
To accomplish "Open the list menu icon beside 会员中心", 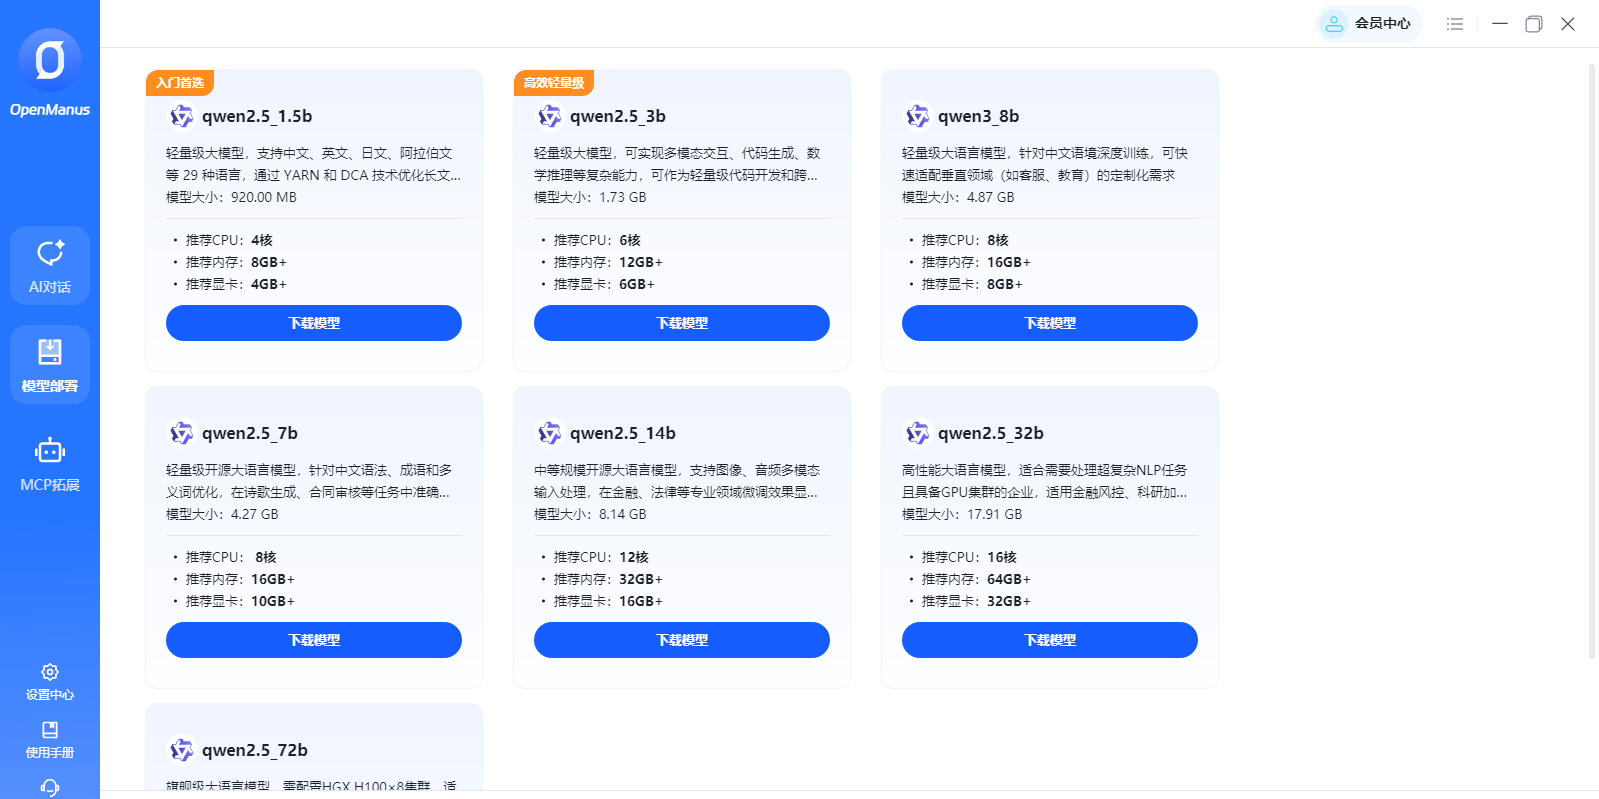I will point(1455,24).
